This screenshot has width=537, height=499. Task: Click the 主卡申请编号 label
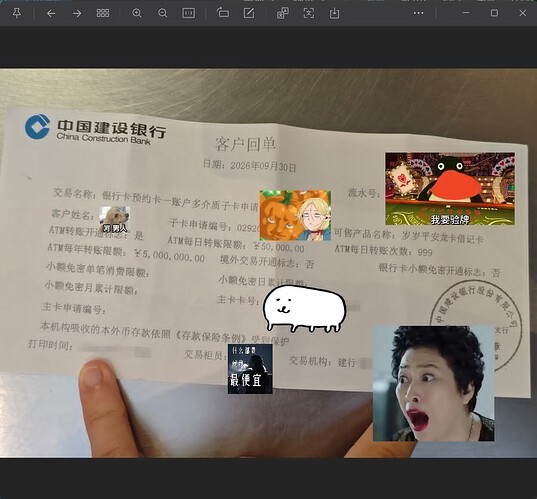[x=73, y=308]
